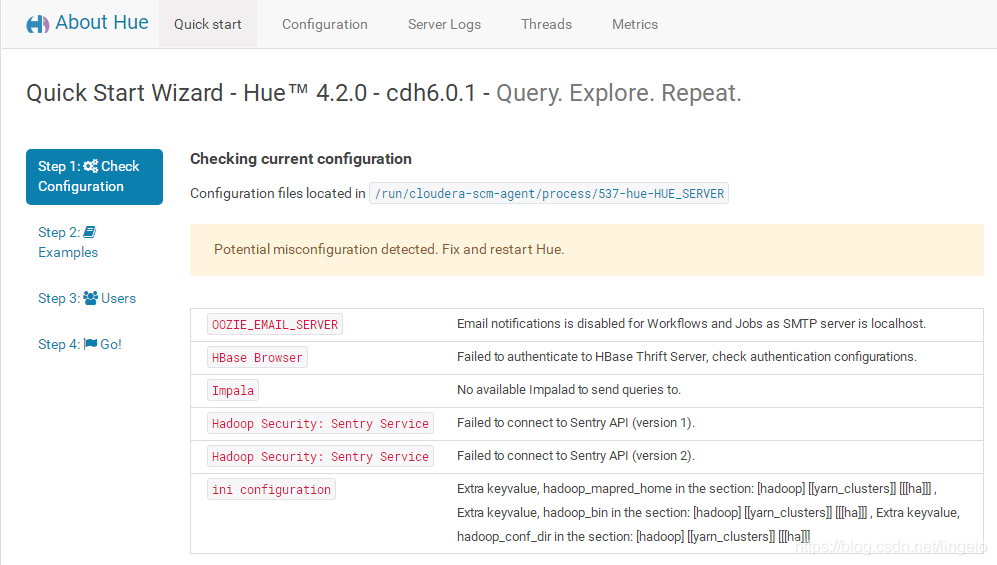Jump to Step 4: Go!
The image size is (997, 565).
click(80, 344)
